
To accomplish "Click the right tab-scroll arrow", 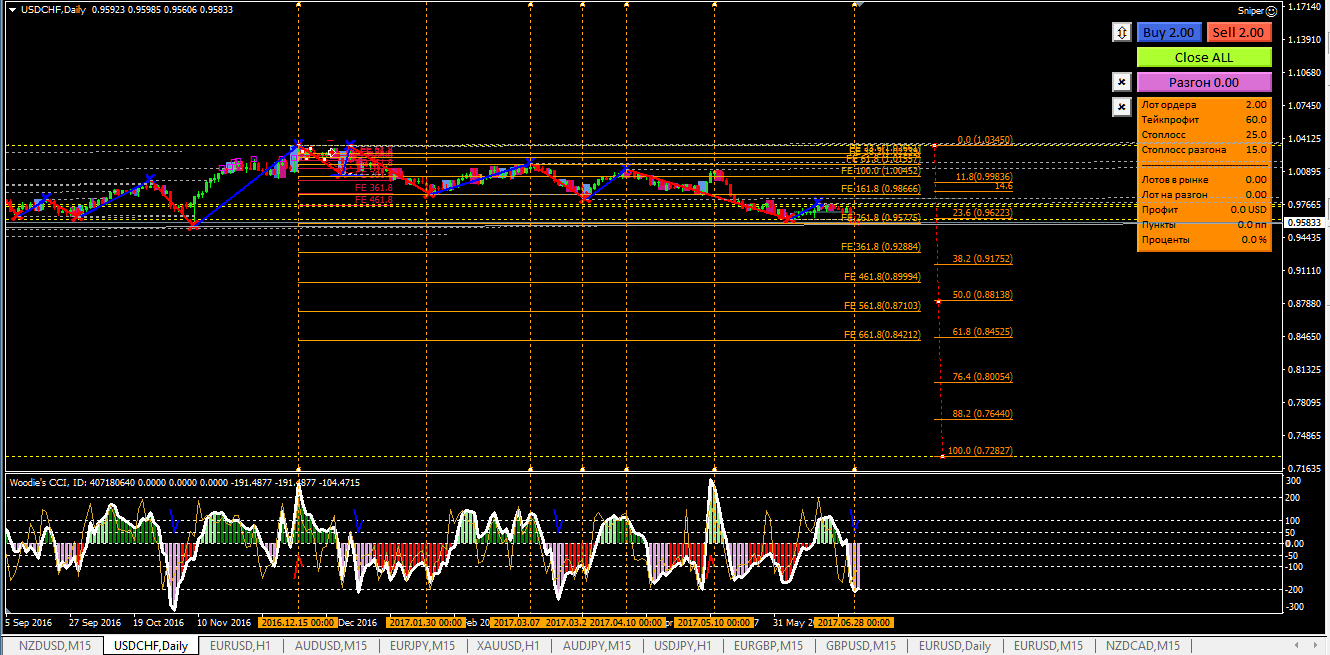I will [1316, 646].
